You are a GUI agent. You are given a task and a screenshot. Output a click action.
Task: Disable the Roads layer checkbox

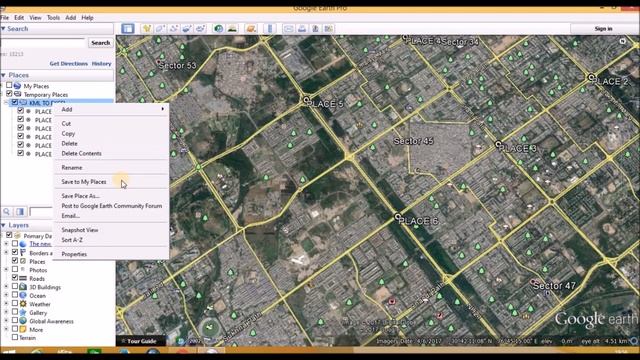coord(15,278)
